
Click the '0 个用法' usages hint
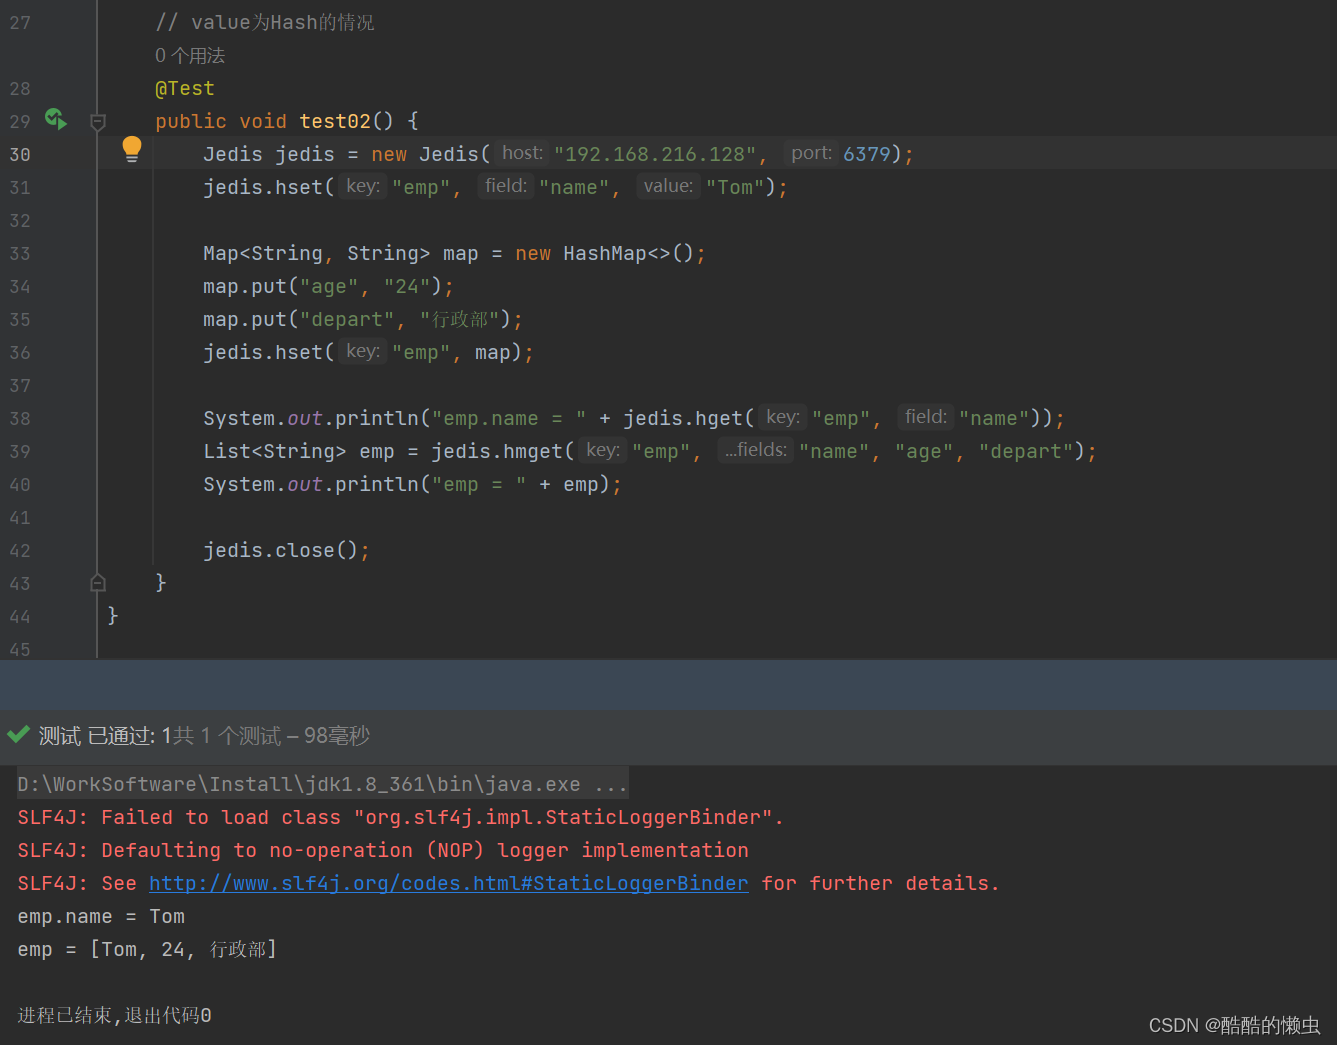coord(190,55)
